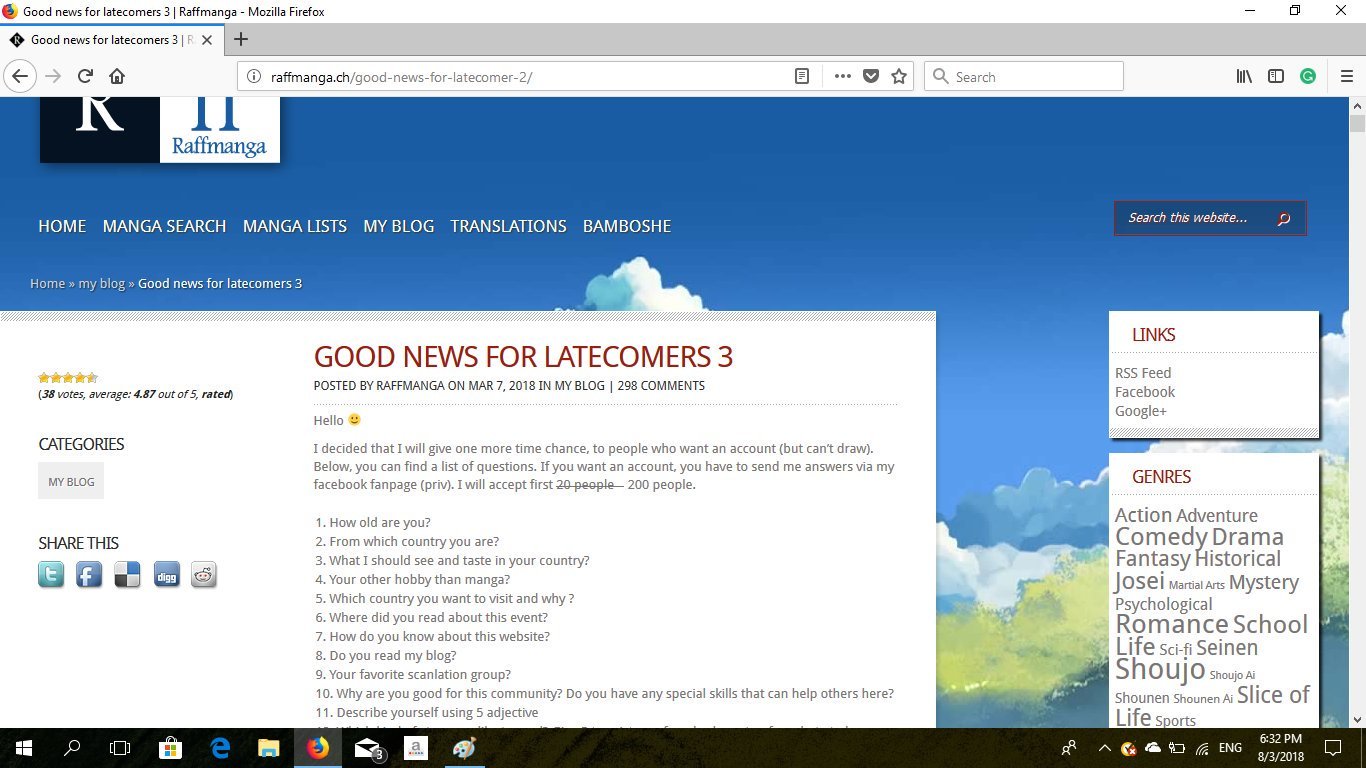Click the Search this website field
Image resolution: width=1366 pixels, height=768 pixels.
pyautogui.click(x=1195, y=218)
